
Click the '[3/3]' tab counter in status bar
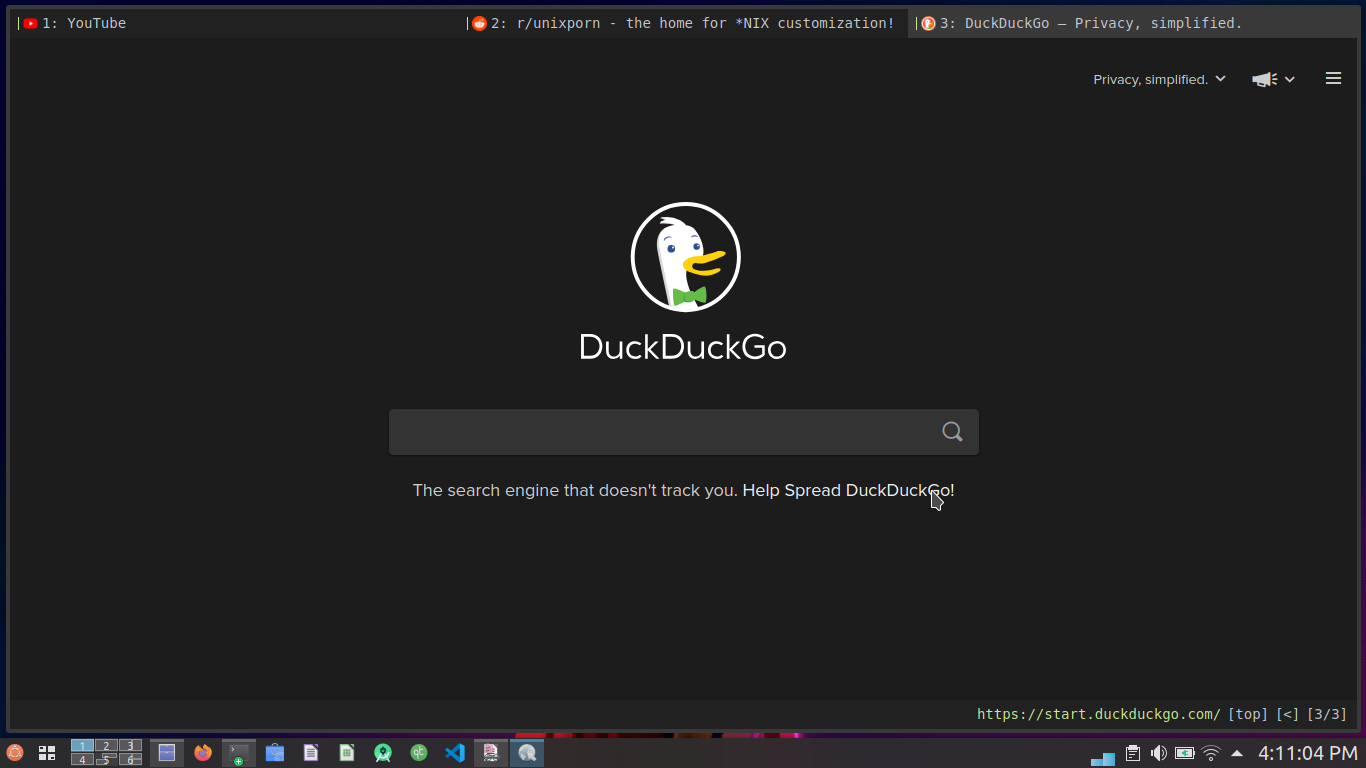pyautogui.click(x=1327, y=714)
